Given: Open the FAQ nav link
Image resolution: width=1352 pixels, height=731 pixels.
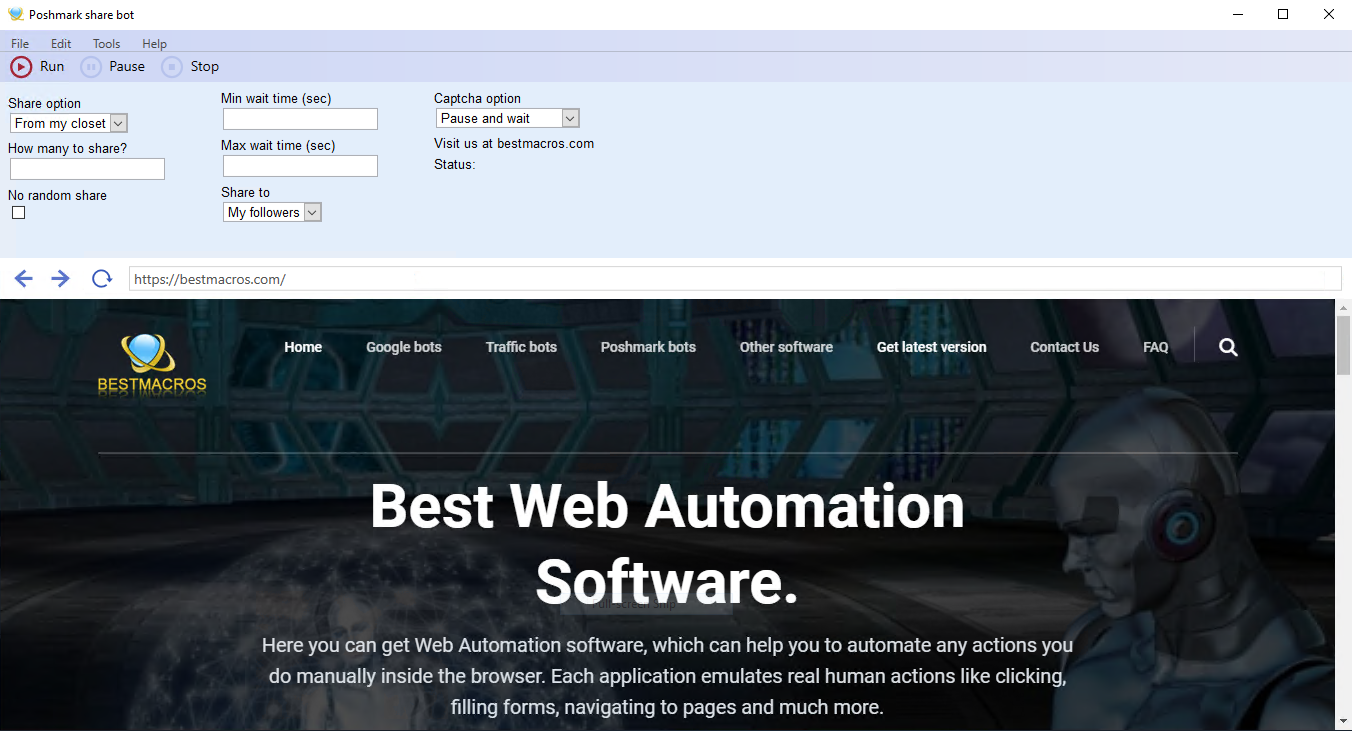Looking at the screenshot, I should coord(1155,347).
